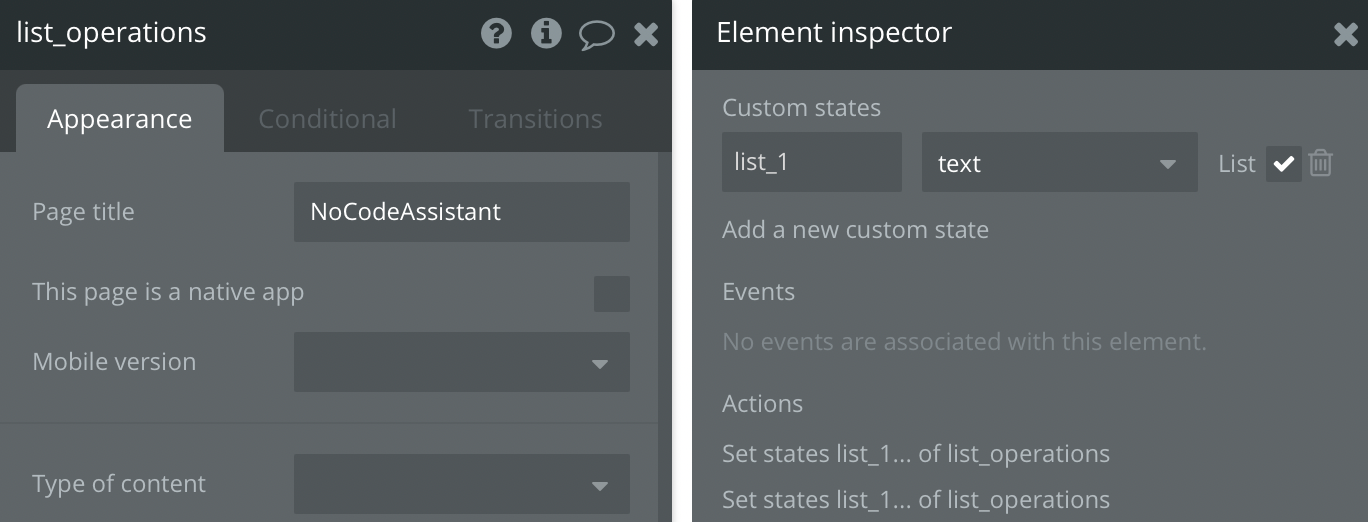Switch to the Transitions tab
This screenshot has width=1368, height=522.
click(x=535, y=119)
